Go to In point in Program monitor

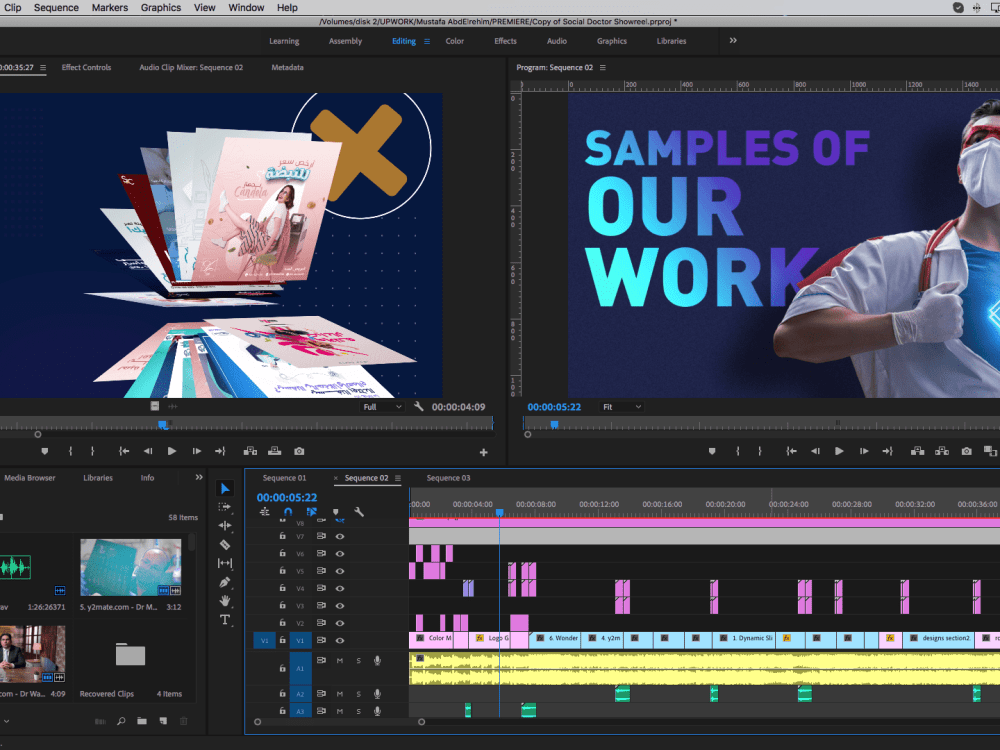(x=791, y=451)
